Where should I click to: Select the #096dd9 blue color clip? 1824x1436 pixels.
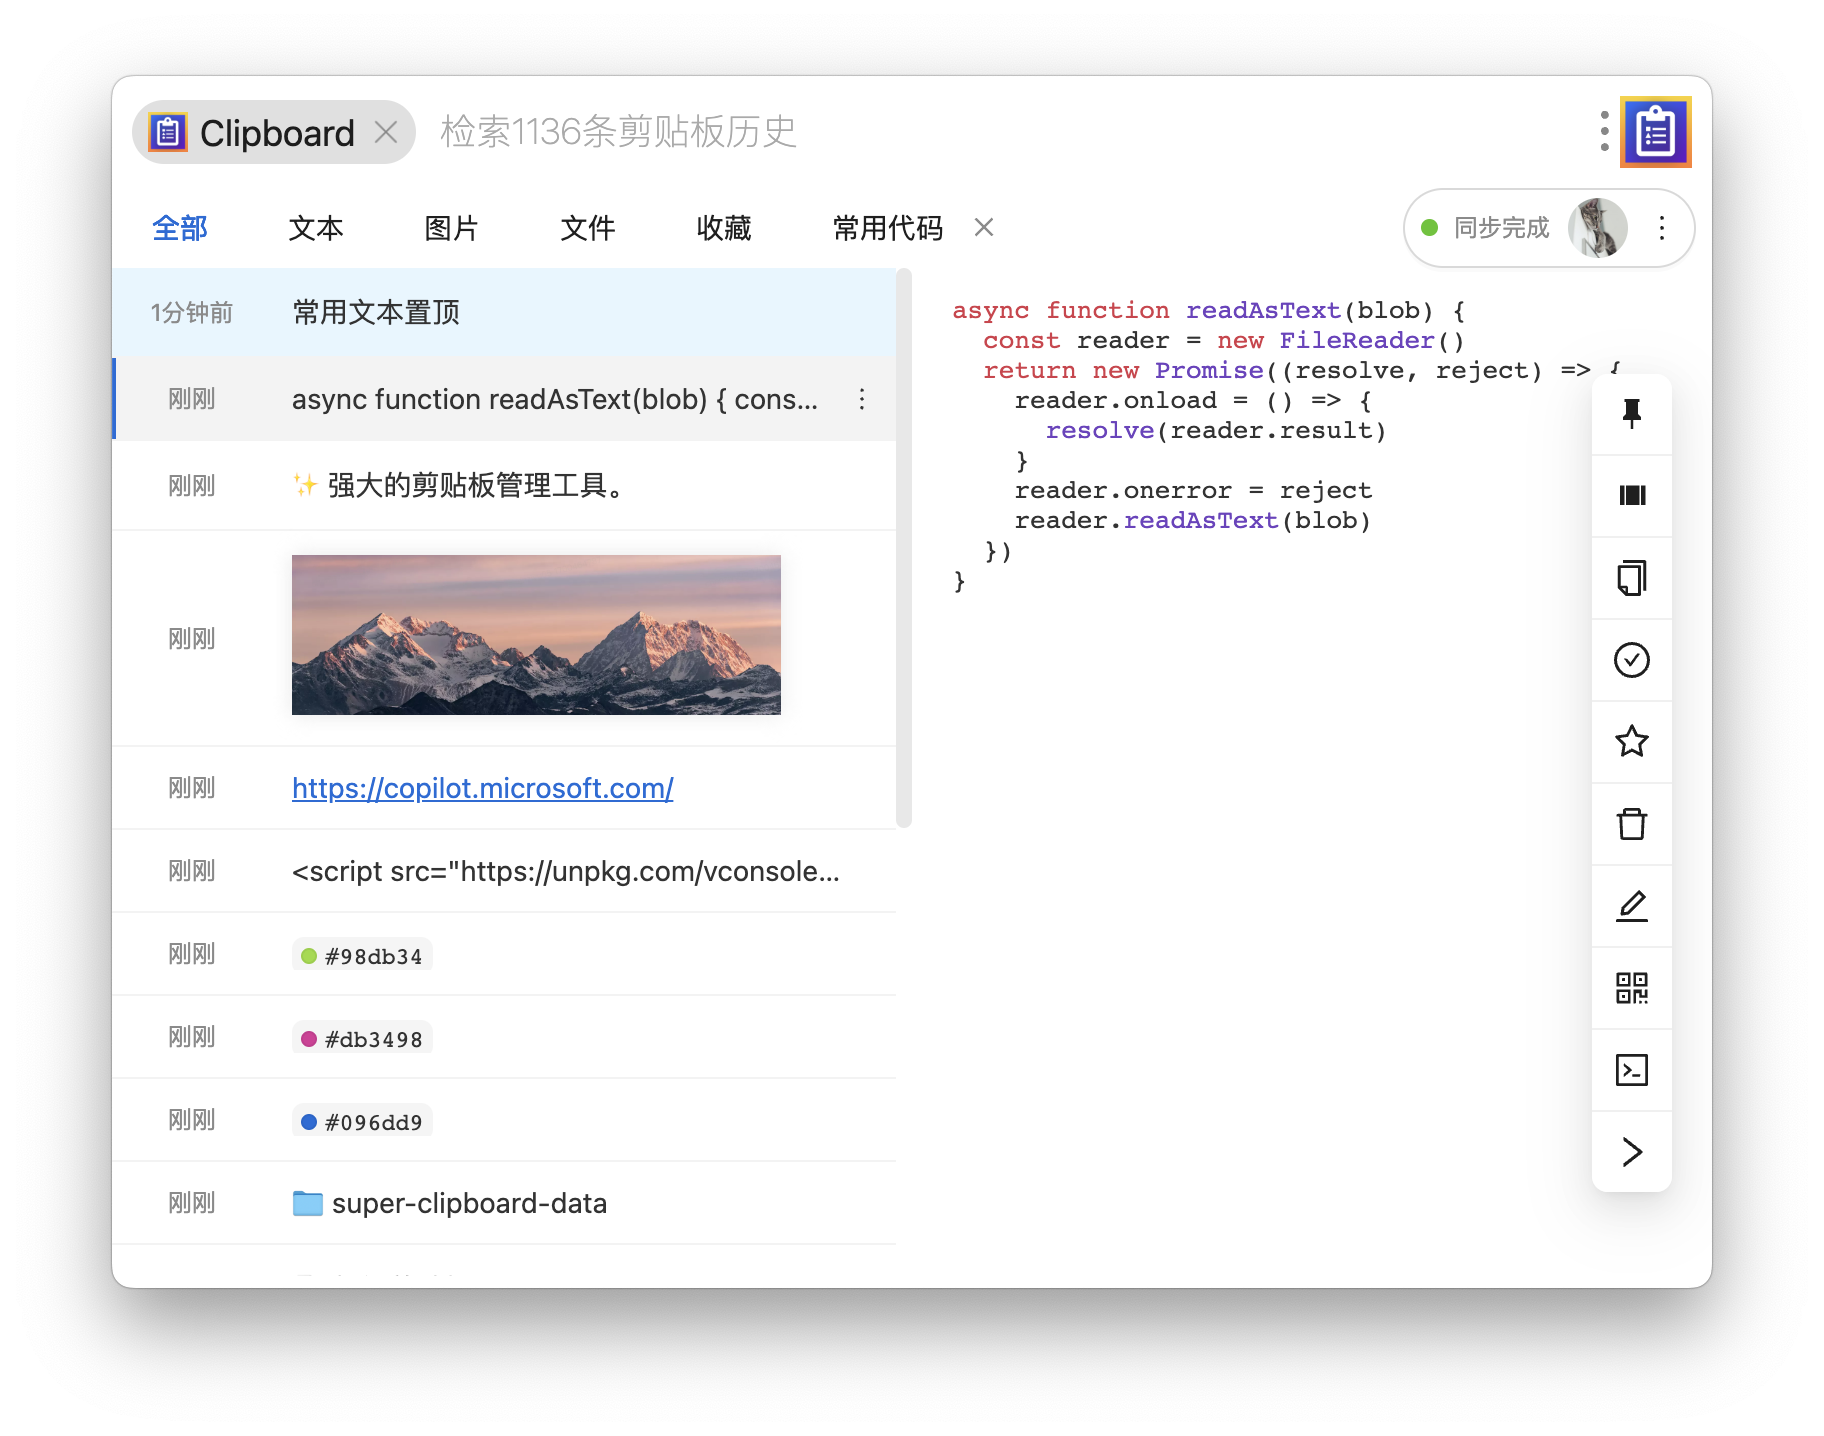pyautogui.click(x=362, y=1121)
